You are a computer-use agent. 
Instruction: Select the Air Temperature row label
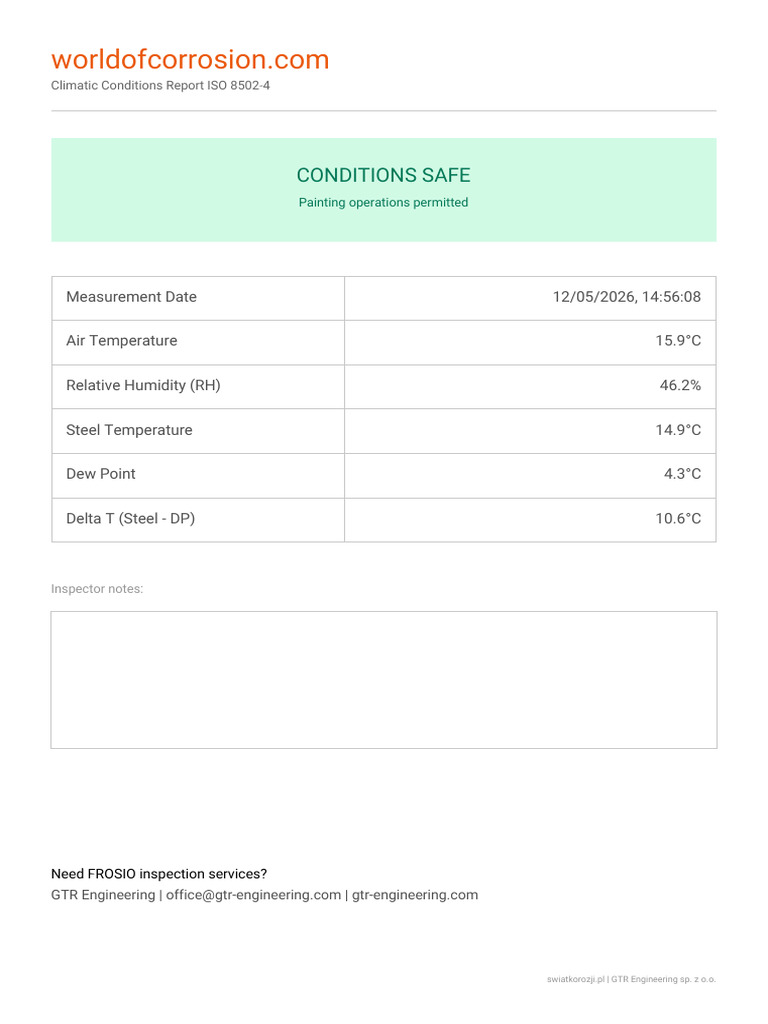click(x=121, y=341)
